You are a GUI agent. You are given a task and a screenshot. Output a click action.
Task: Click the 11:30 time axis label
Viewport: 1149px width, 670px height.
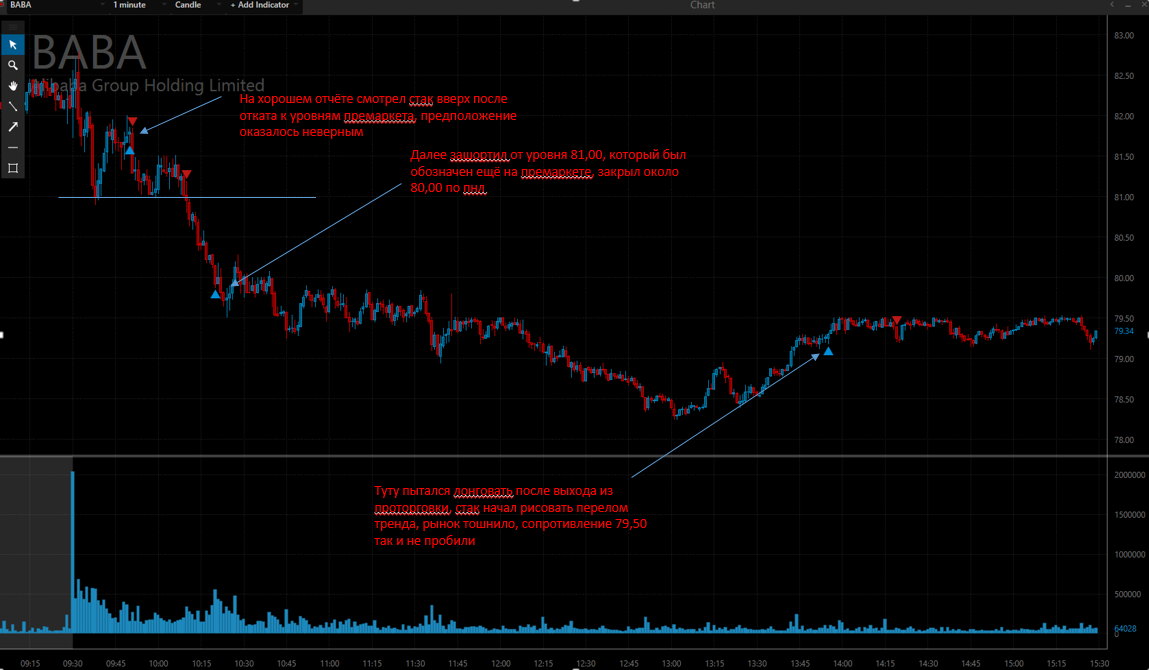point(415,663)
